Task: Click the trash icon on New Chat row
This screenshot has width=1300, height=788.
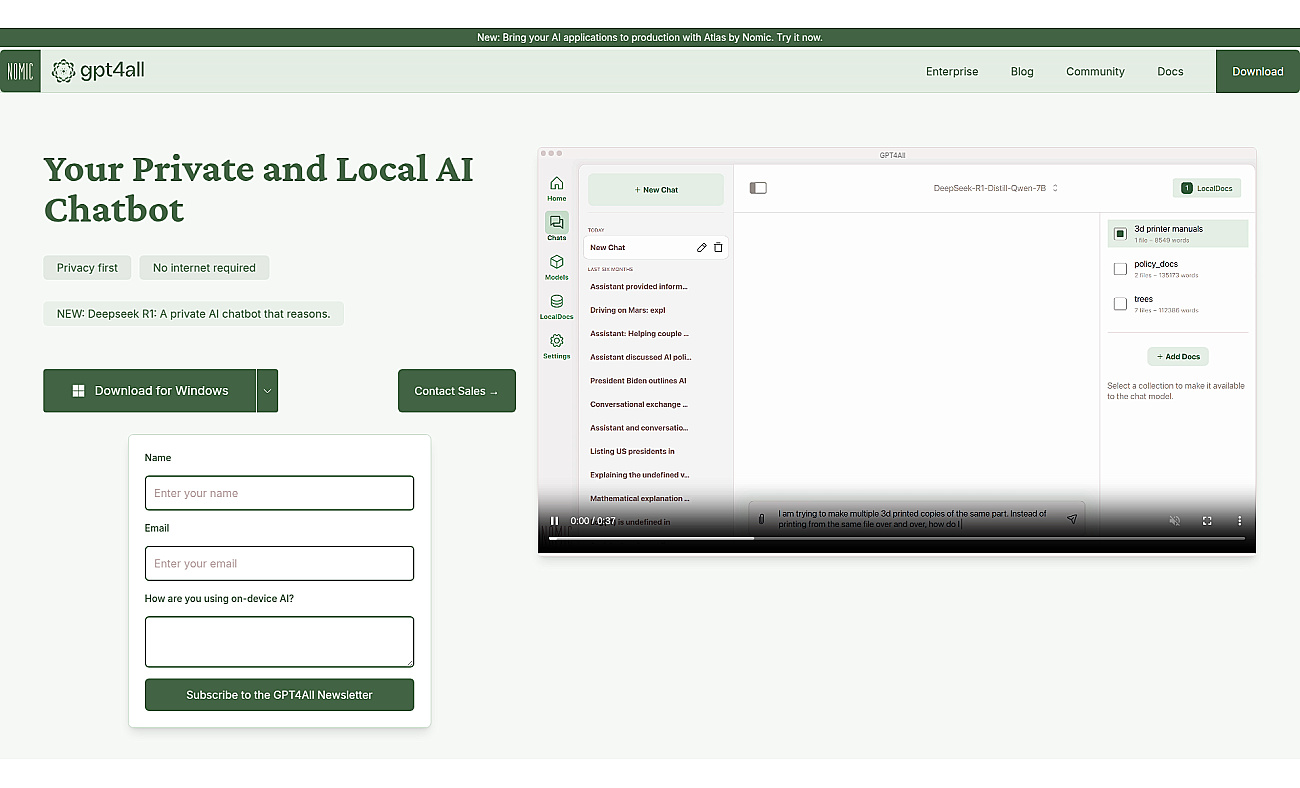Action: click(718, 247)
